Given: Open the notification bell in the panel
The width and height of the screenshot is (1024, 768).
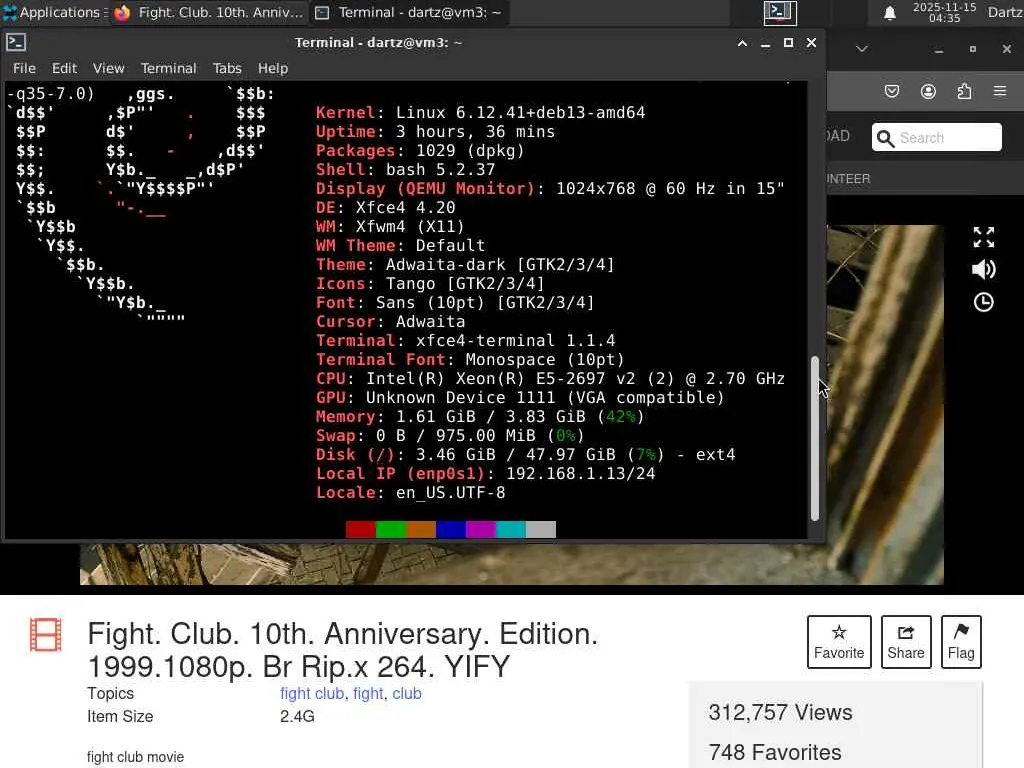Looking at the screenshot, I should click(889, 13).
